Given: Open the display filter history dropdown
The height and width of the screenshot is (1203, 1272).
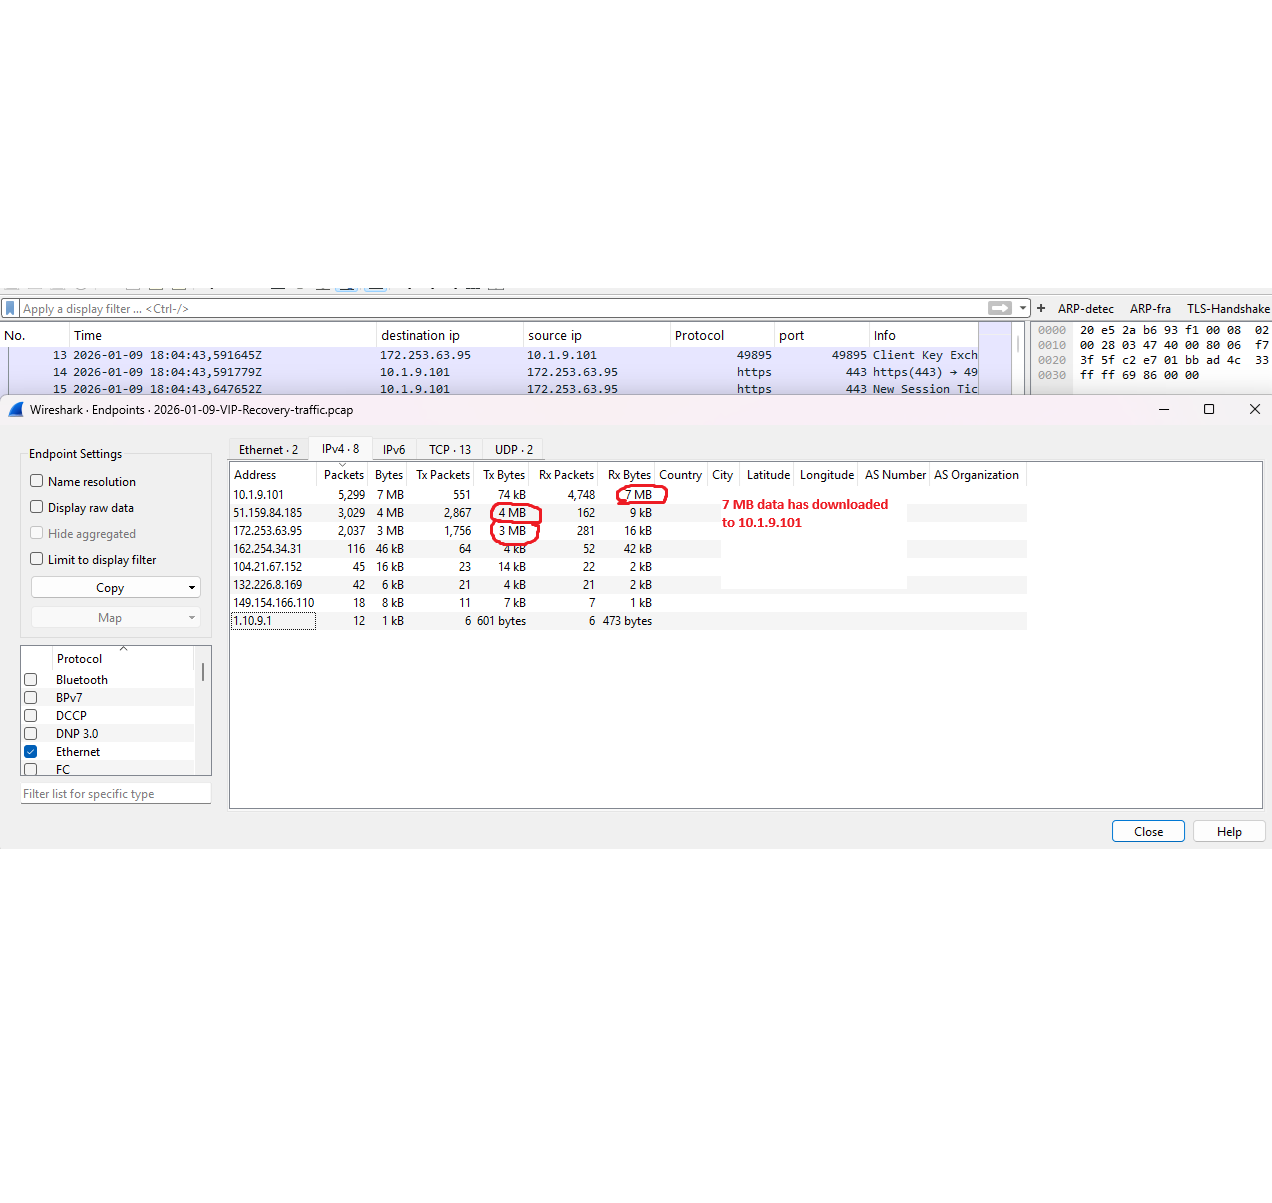Looking at the screenshot, I should pyautogui.click(x=1023, y=308).
